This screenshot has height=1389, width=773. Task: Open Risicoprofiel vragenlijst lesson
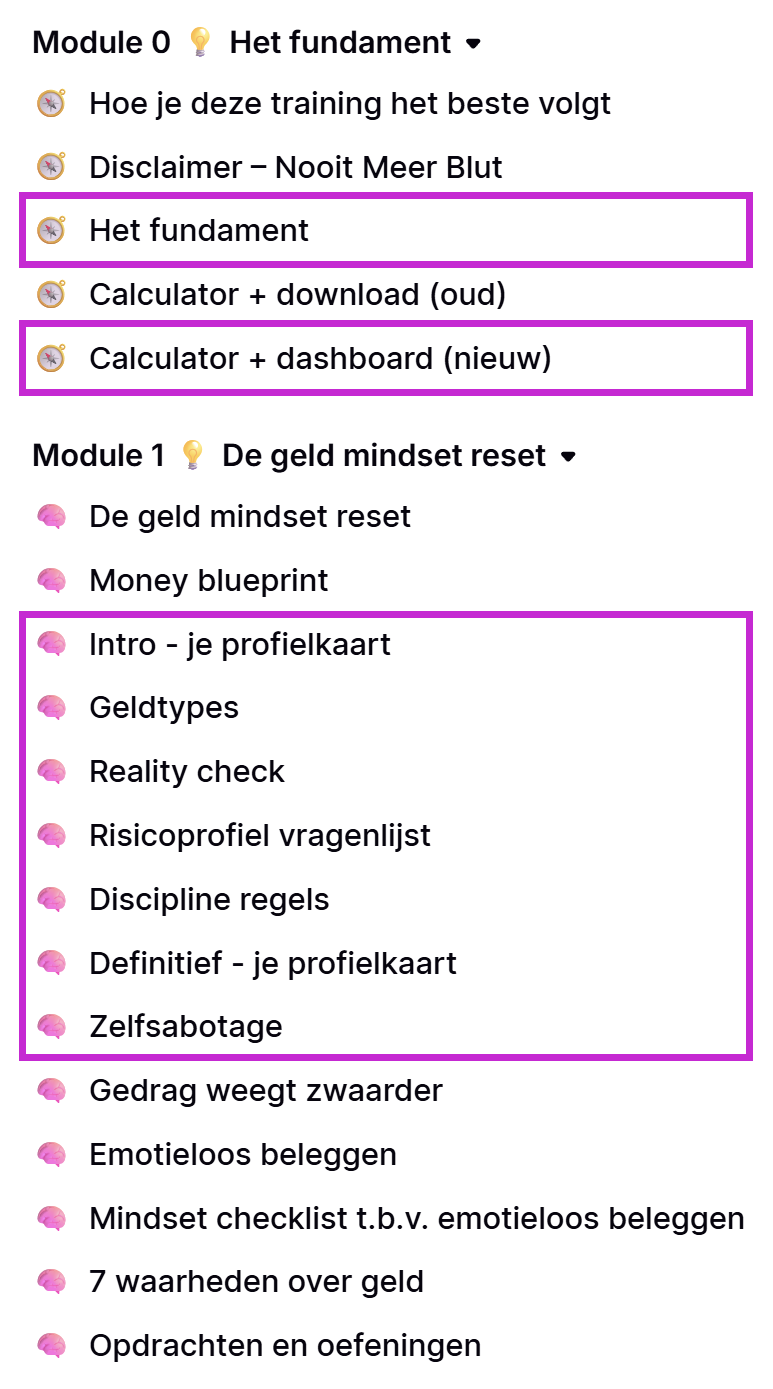pos(260,835)
